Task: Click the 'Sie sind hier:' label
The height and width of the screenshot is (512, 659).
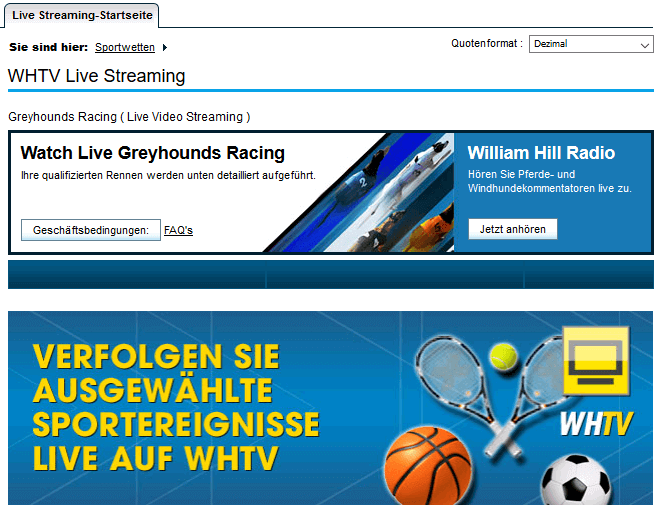Action: [48, 47]
